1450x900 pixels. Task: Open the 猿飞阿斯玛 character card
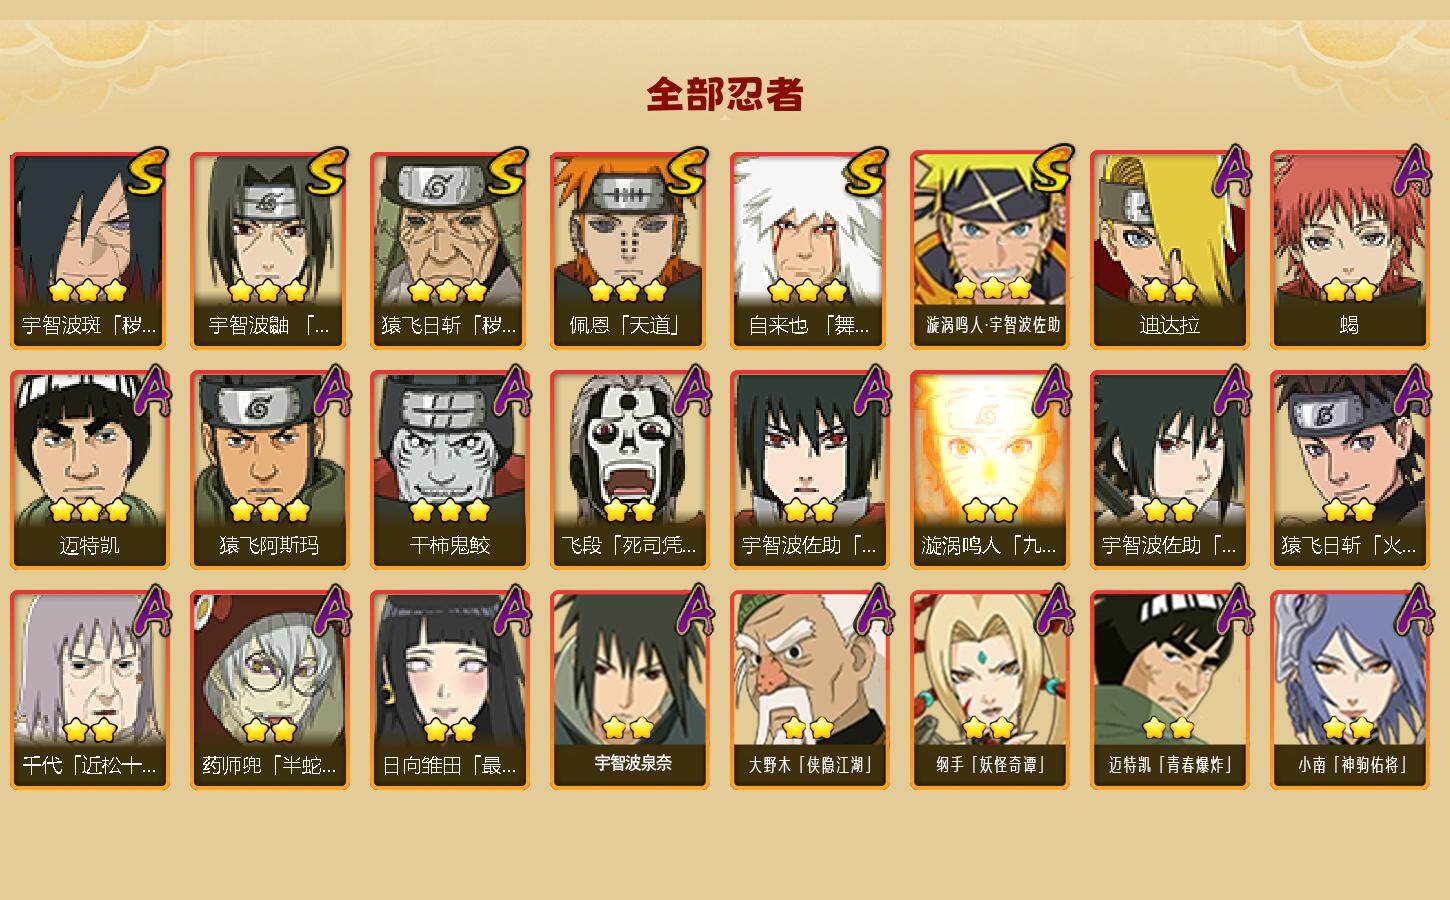269,470
